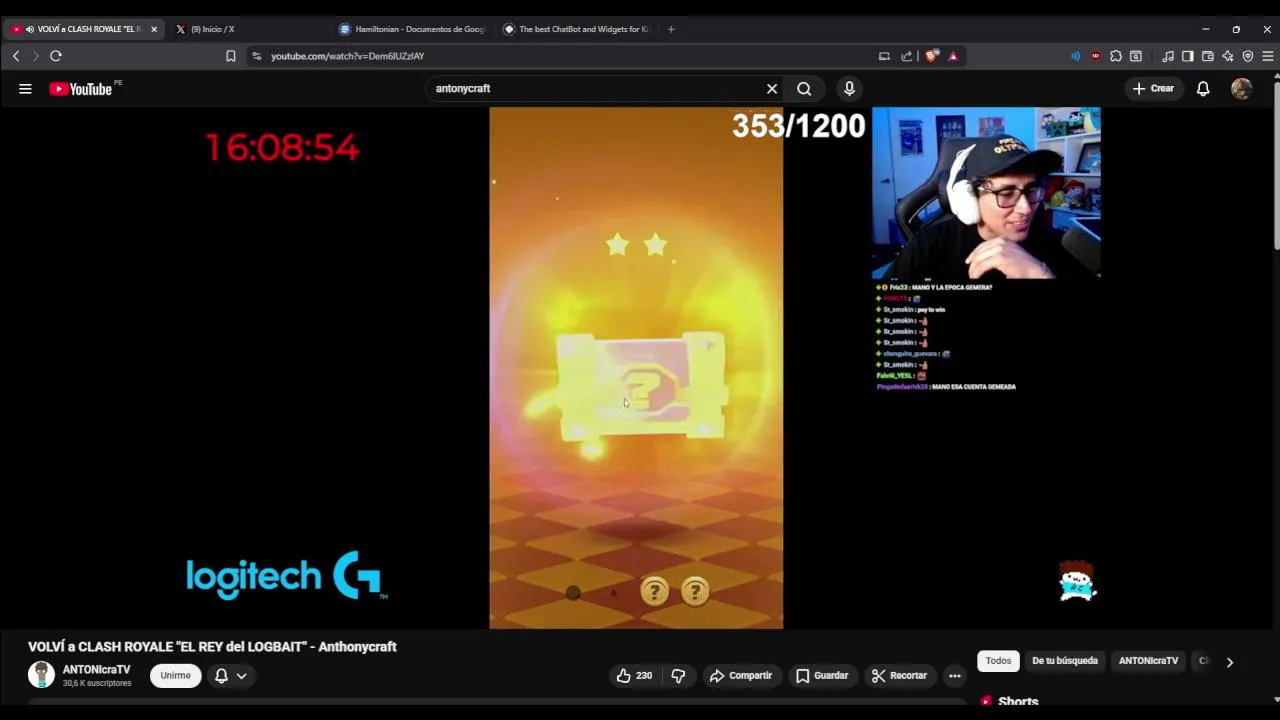Switch to the best ChatBot and Widgets tab
Screen dimensions: 1280x720
576,29
